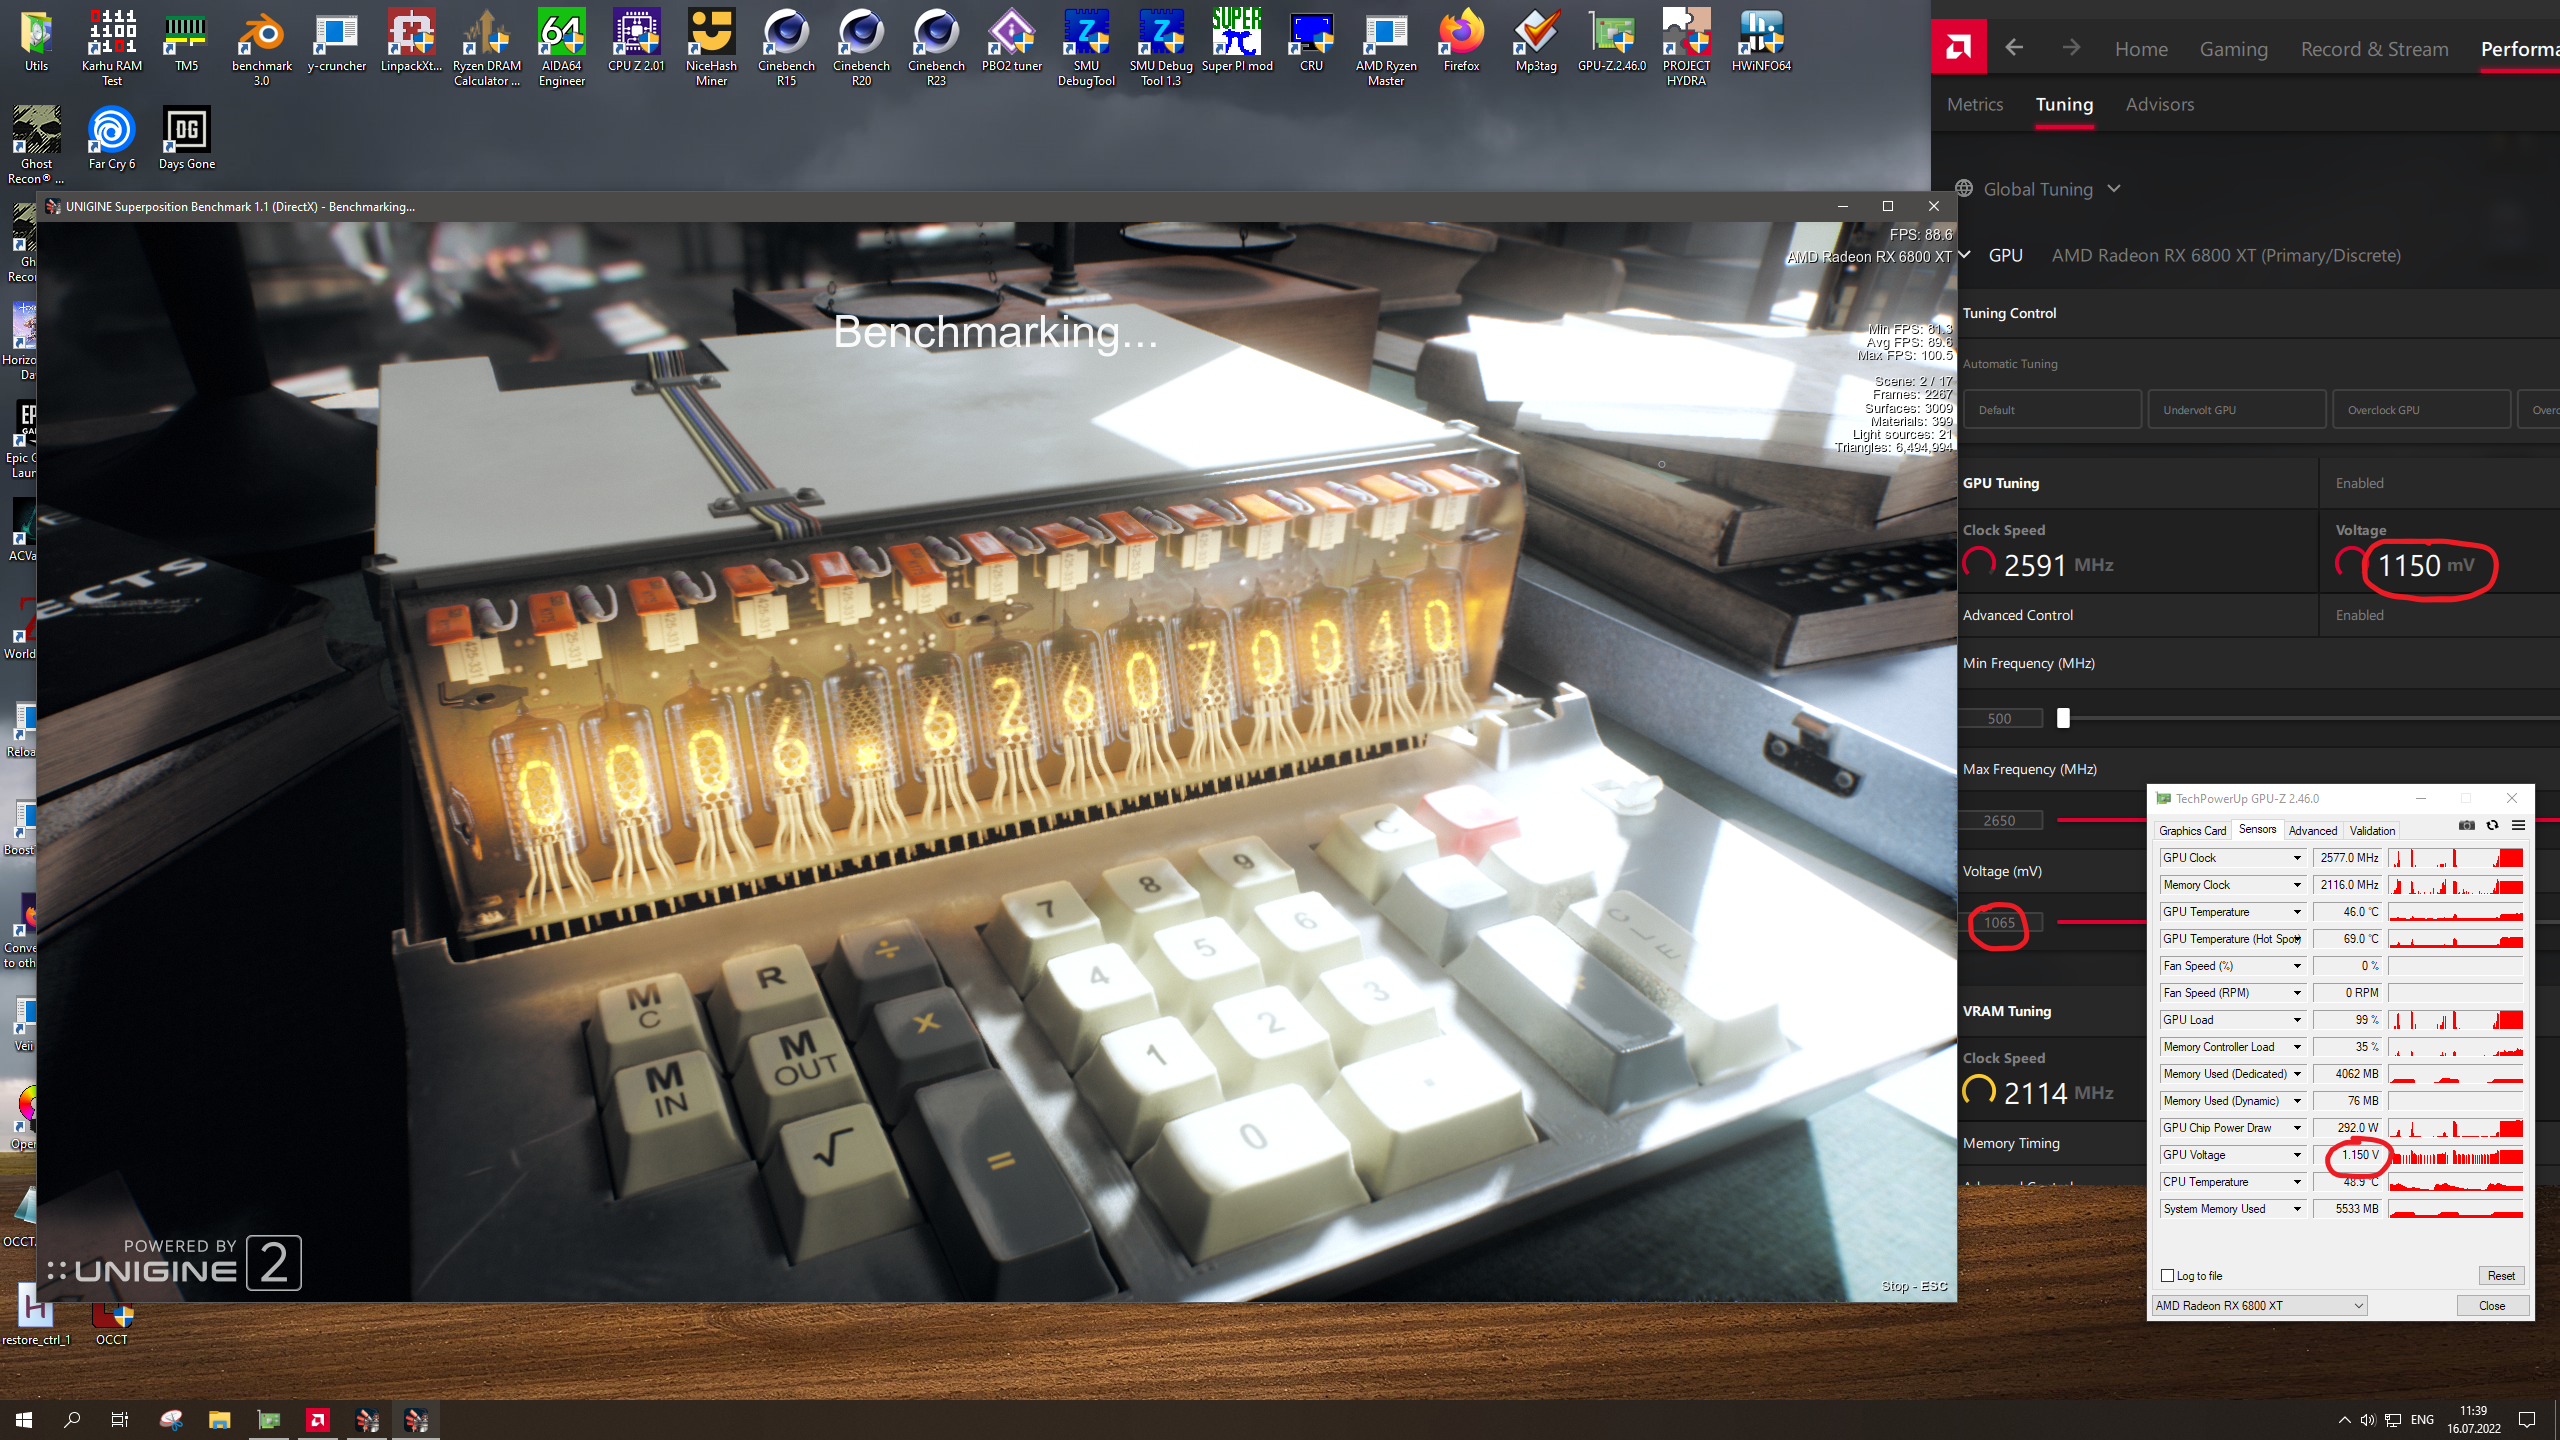The height and width of the screenshot is (1440, 2560).
Task: Click the Voltage 1065 mV input field
Action: click(2000, 923)
